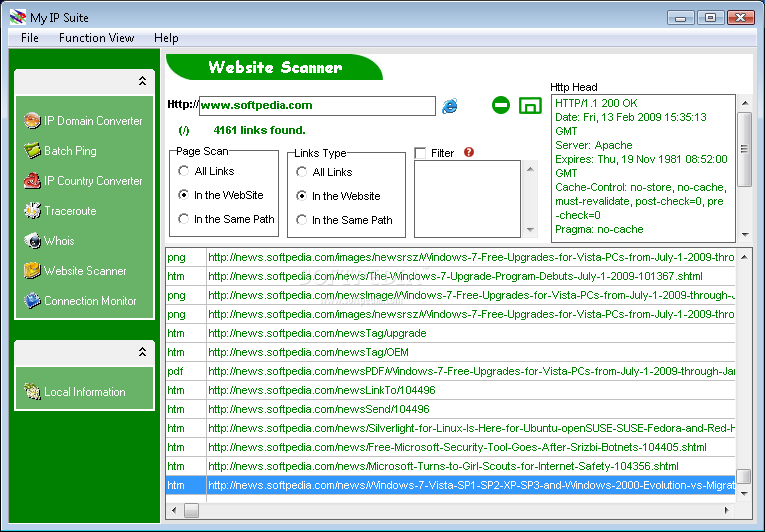Open URL in Internet Explorer icon

coord(449,106)
